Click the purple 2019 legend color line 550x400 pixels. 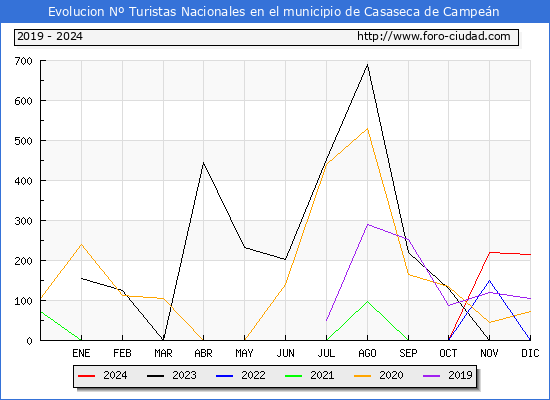[432, 376]
